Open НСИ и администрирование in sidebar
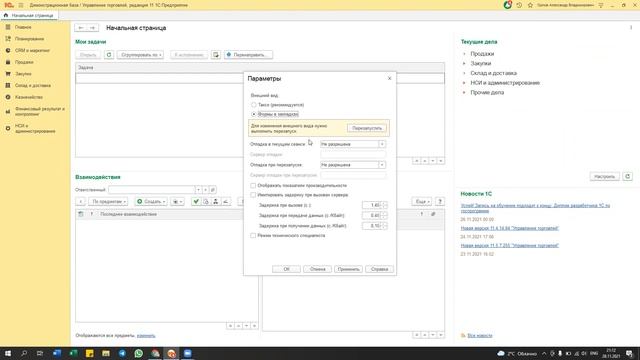 (x=35, y=129)
